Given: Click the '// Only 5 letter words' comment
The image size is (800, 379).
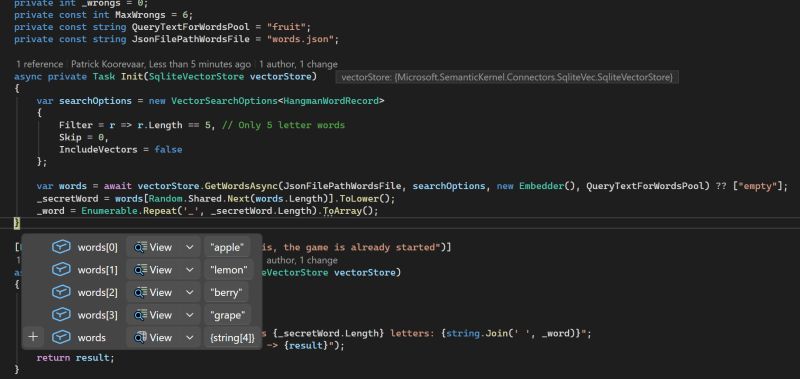Looking at the screenshot, I should tap(283, 125).
